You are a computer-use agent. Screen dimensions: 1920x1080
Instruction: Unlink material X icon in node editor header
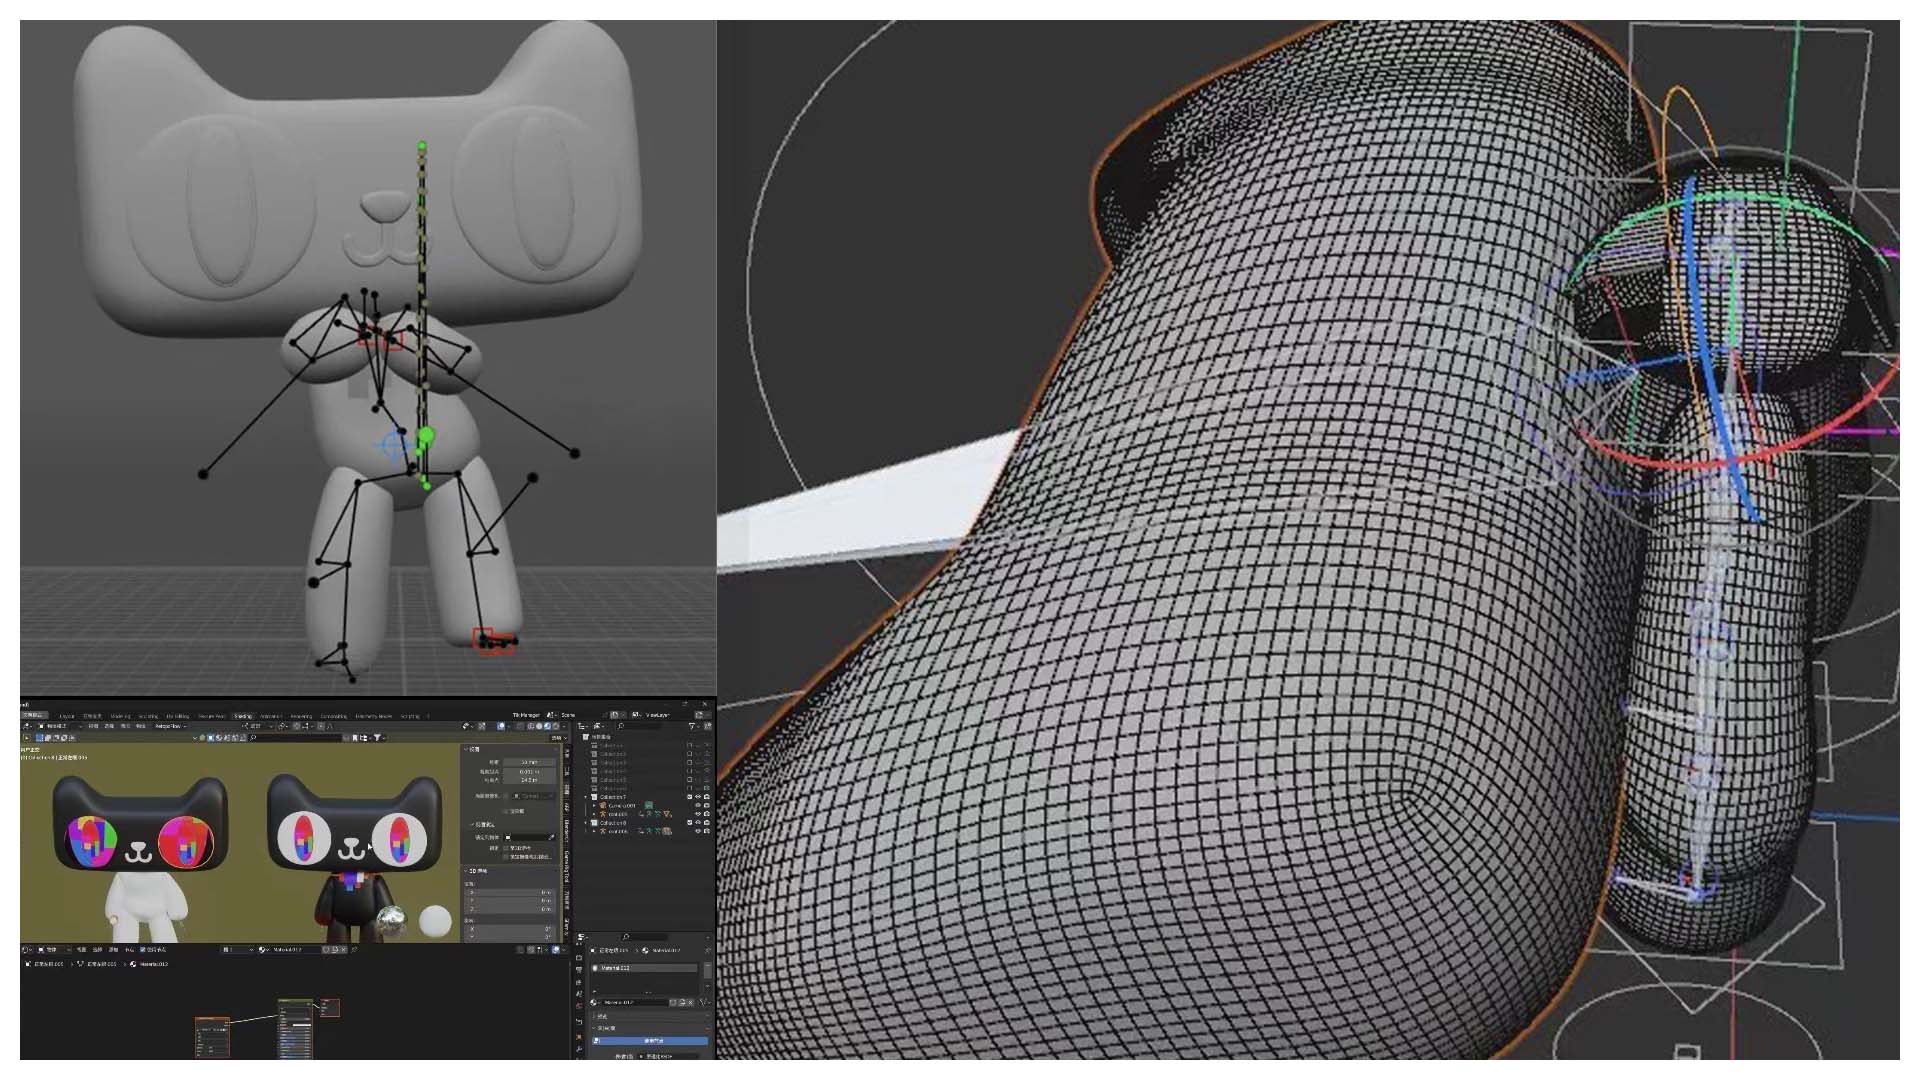pos(343,949)
